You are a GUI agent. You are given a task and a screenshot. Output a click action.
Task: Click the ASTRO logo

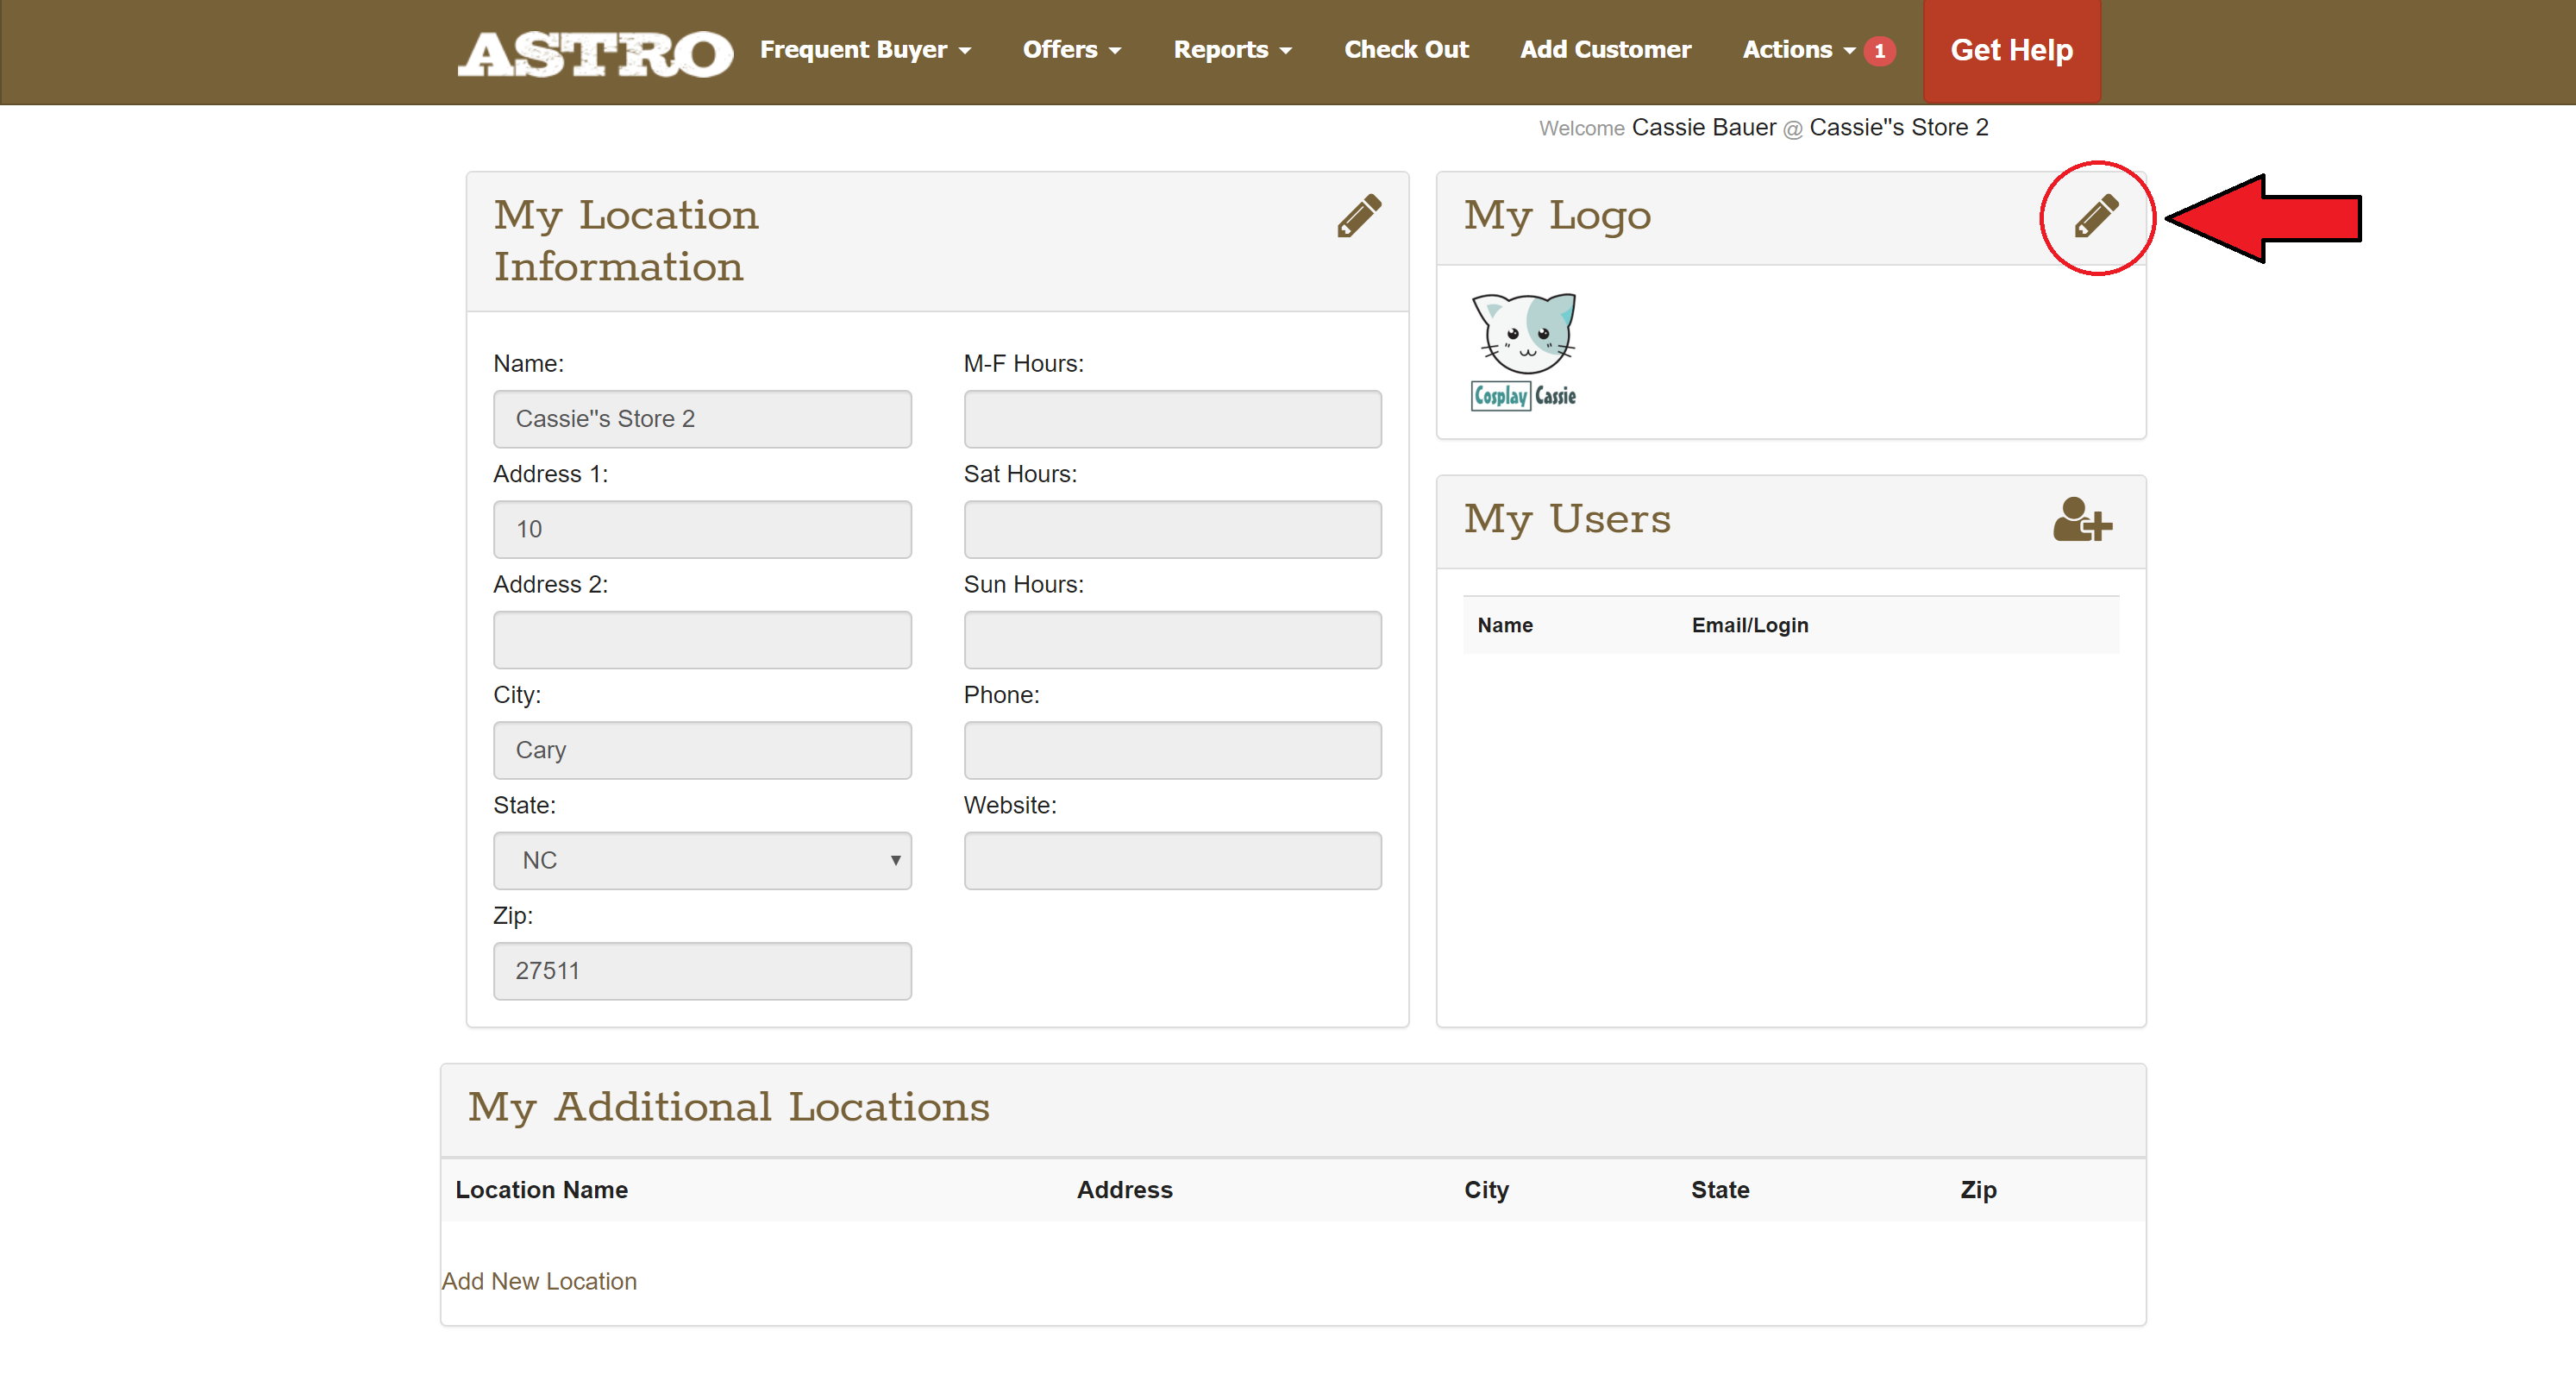596,53
